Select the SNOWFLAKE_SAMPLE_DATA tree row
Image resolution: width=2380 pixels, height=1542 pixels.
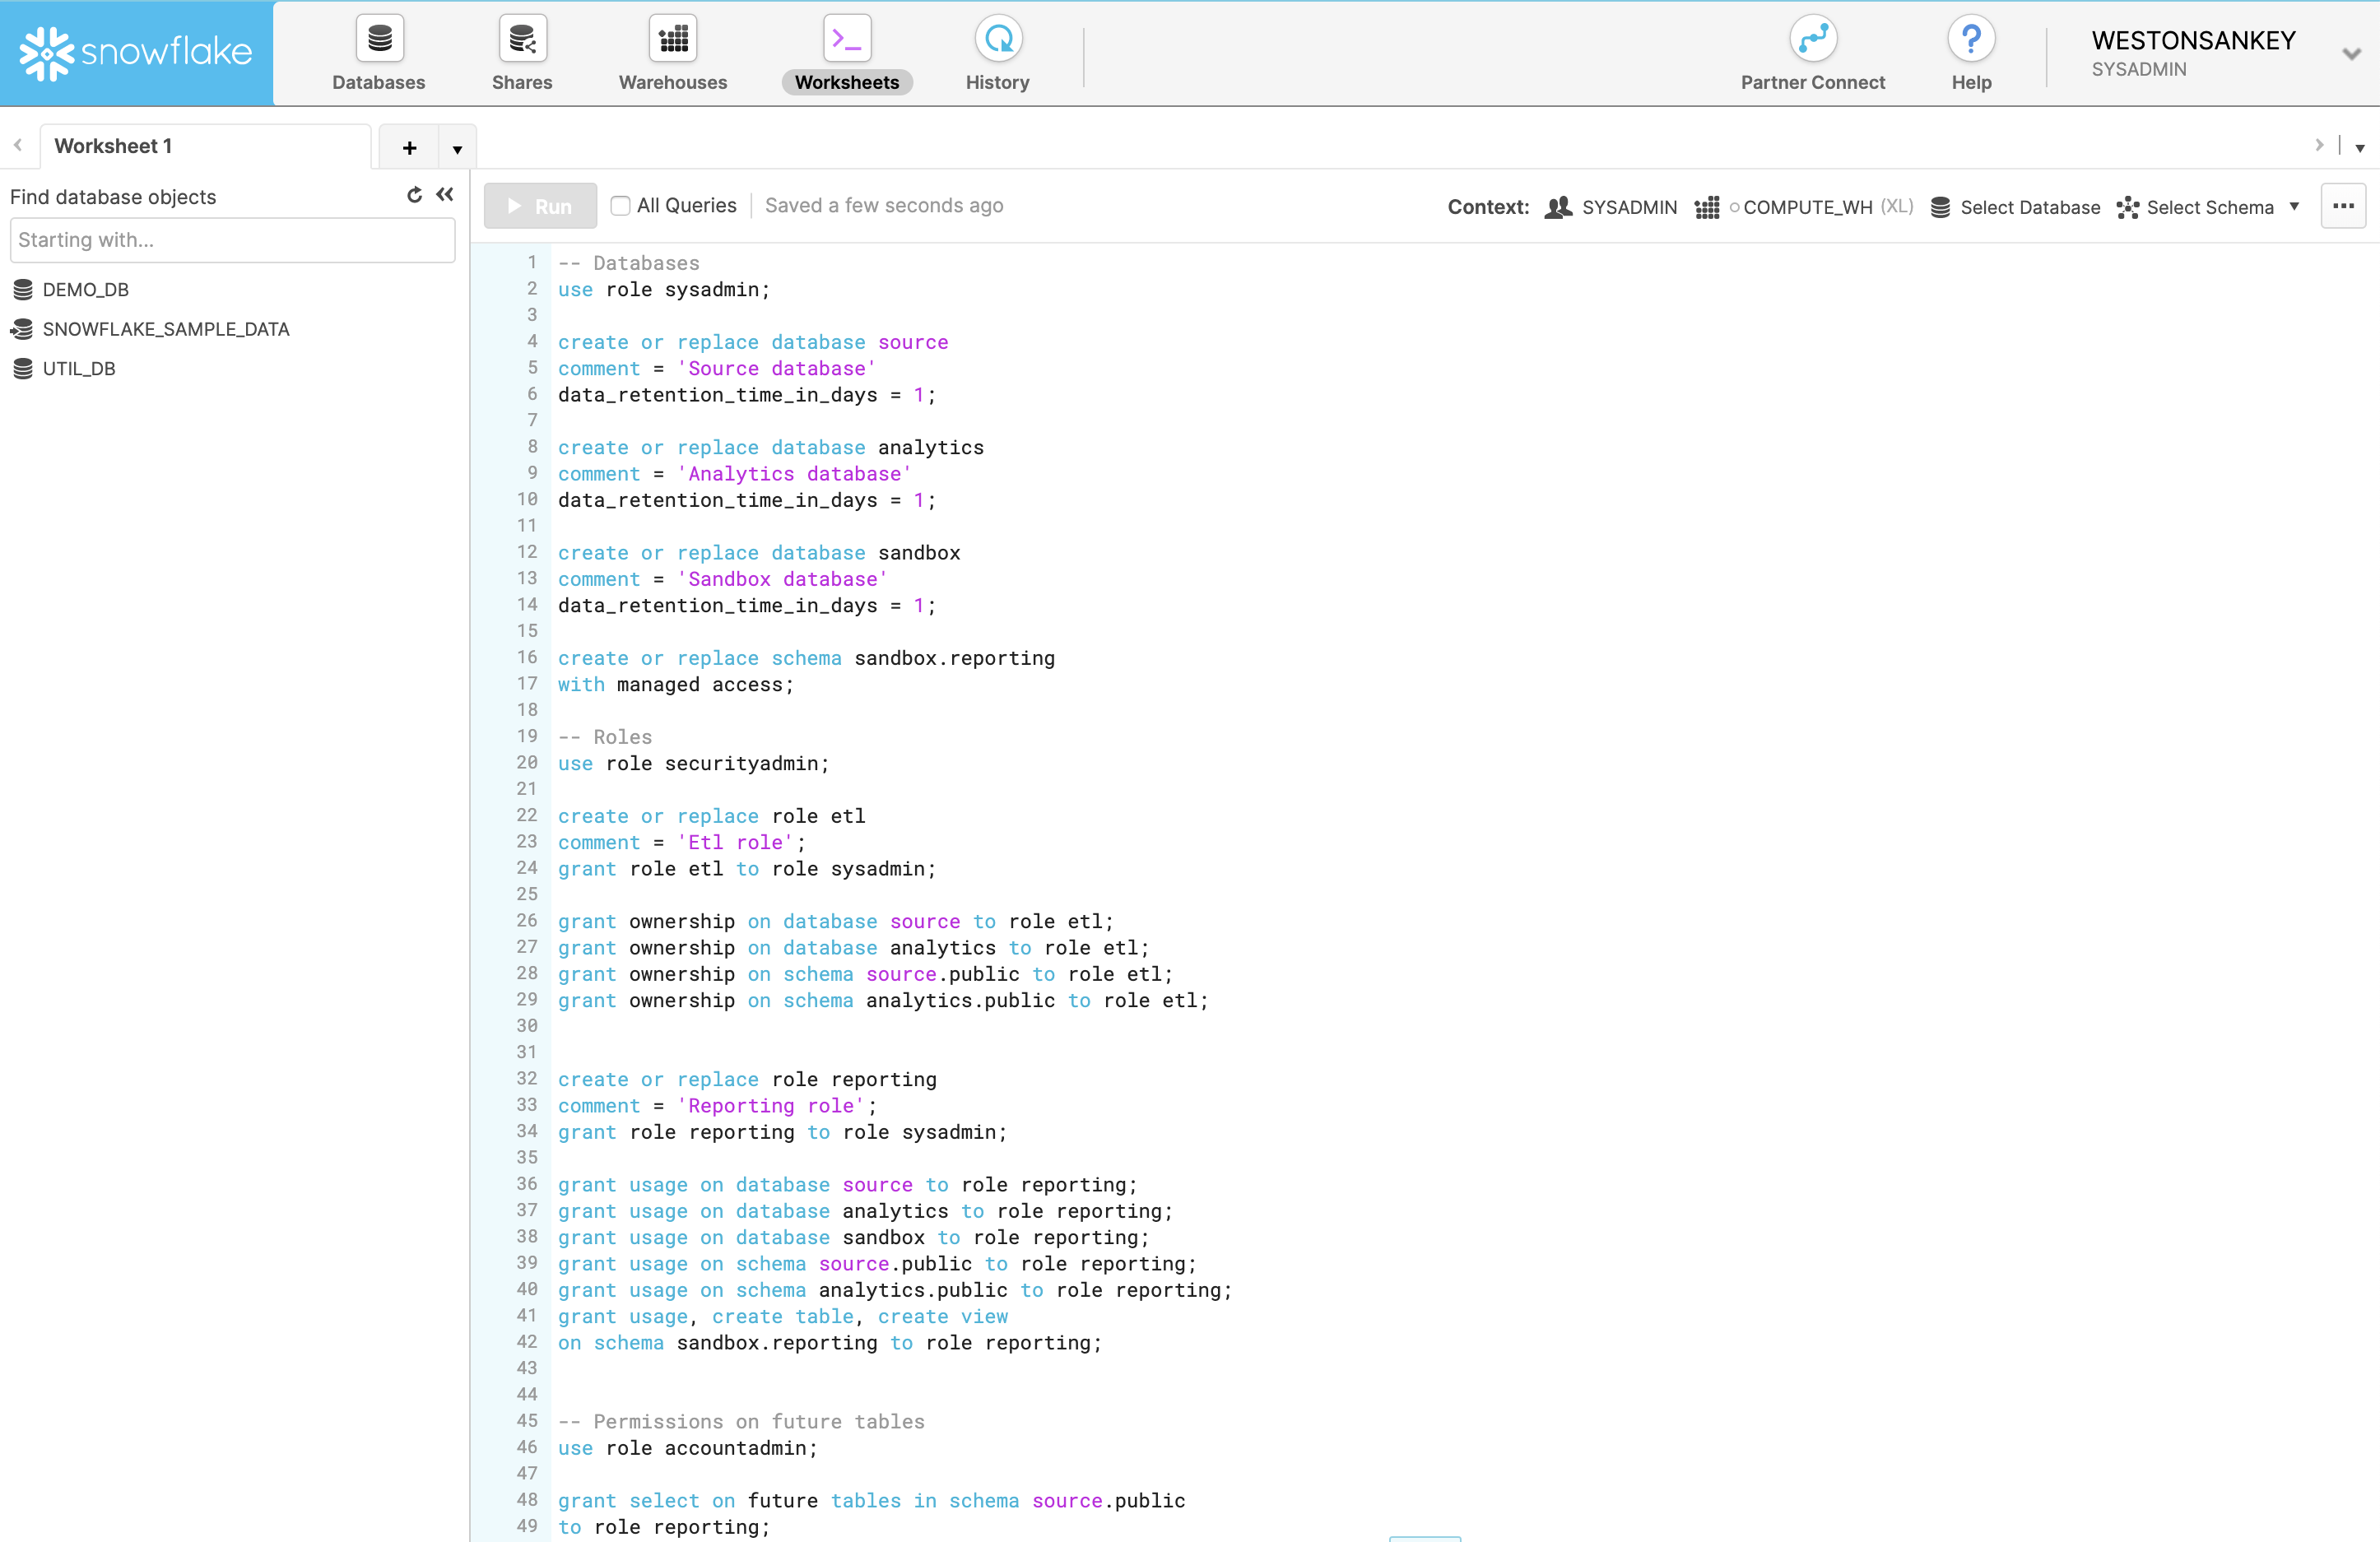pyautogui.click(x=232, y=329)
